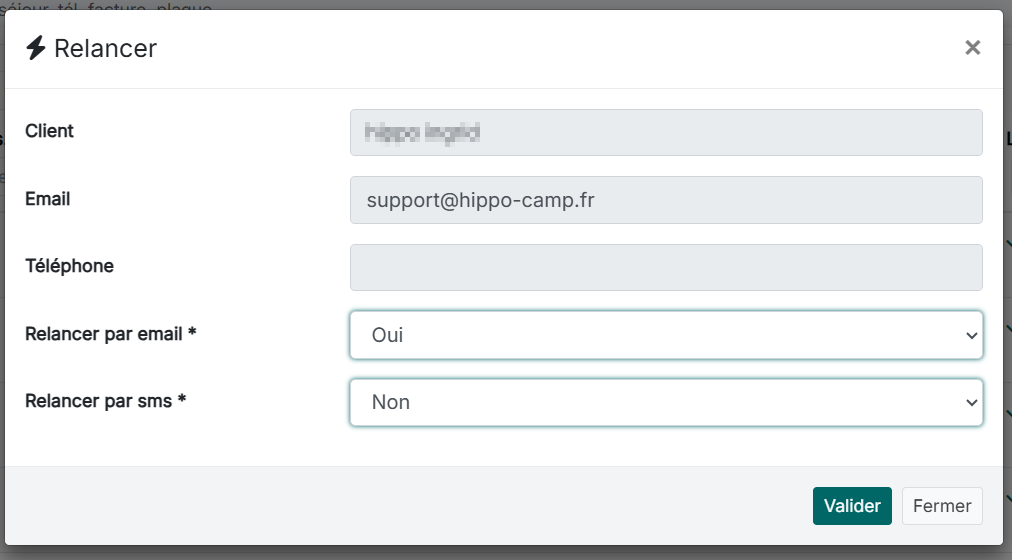The image size is (1012, 560).
Task: Close the Relancer dialog with the X
Action: 972,48
